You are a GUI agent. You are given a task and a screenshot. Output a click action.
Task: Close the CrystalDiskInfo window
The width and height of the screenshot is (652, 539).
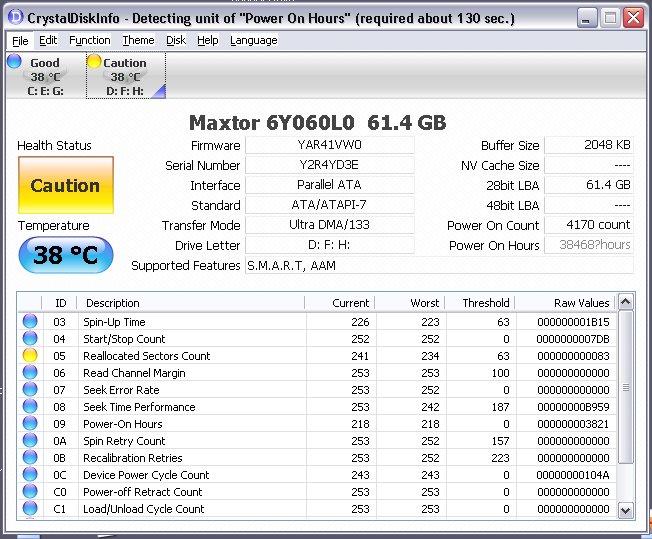pyautogui.click(x=633, y=18)
